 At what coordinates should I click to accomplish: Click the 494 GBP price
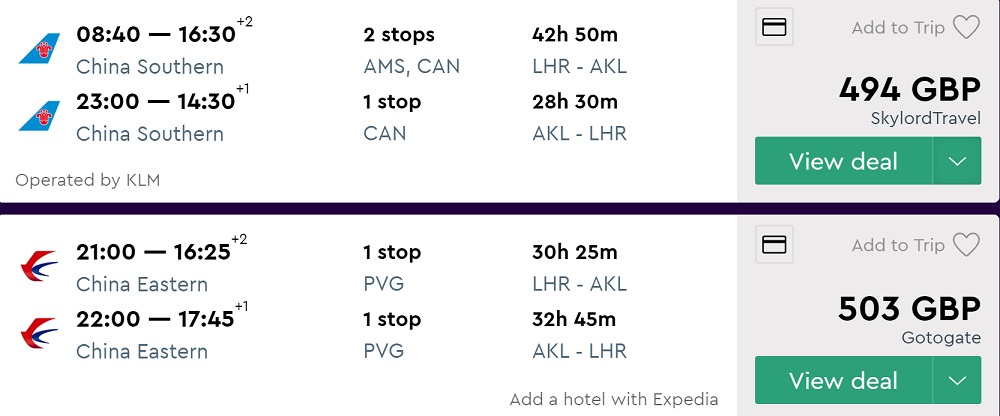click(909, 90)
